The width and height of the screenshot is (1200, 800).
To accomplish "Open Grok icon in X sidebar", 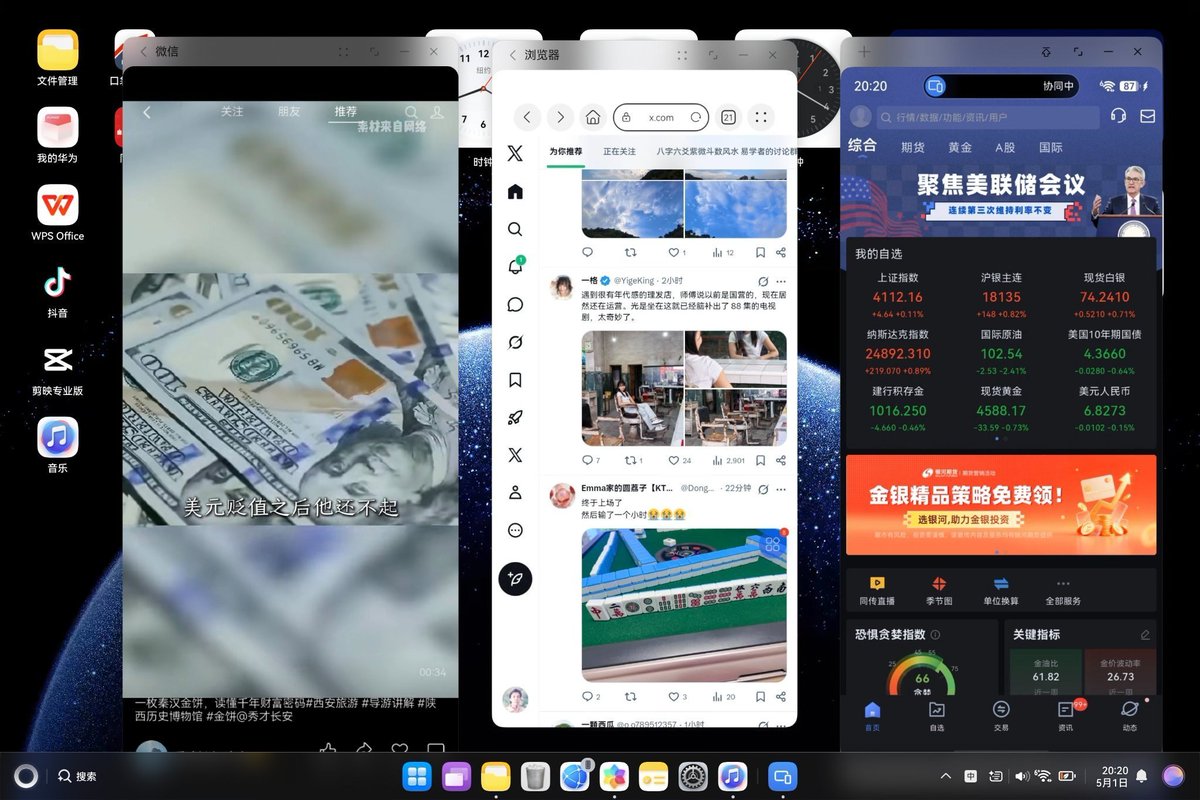I will pyautogui.click(x=515, y=342).
